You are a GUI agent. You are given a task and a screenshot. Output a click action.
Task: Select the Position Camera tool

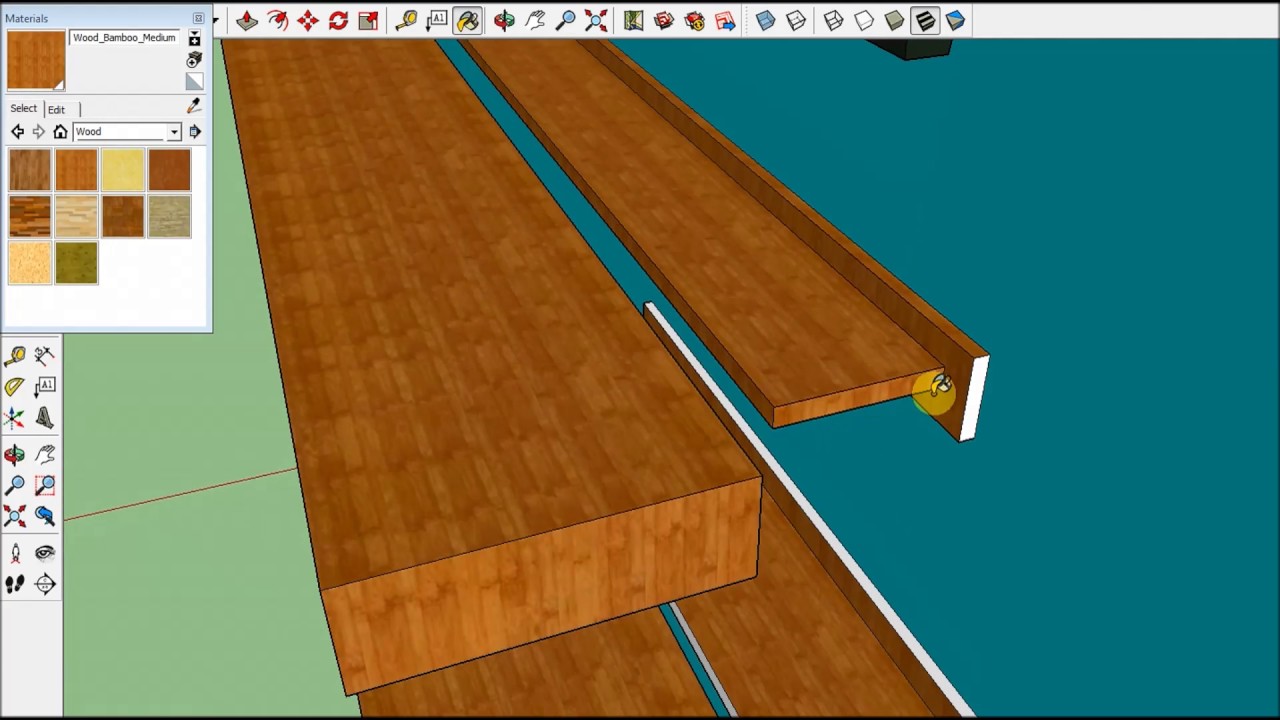tap(14, 554)
